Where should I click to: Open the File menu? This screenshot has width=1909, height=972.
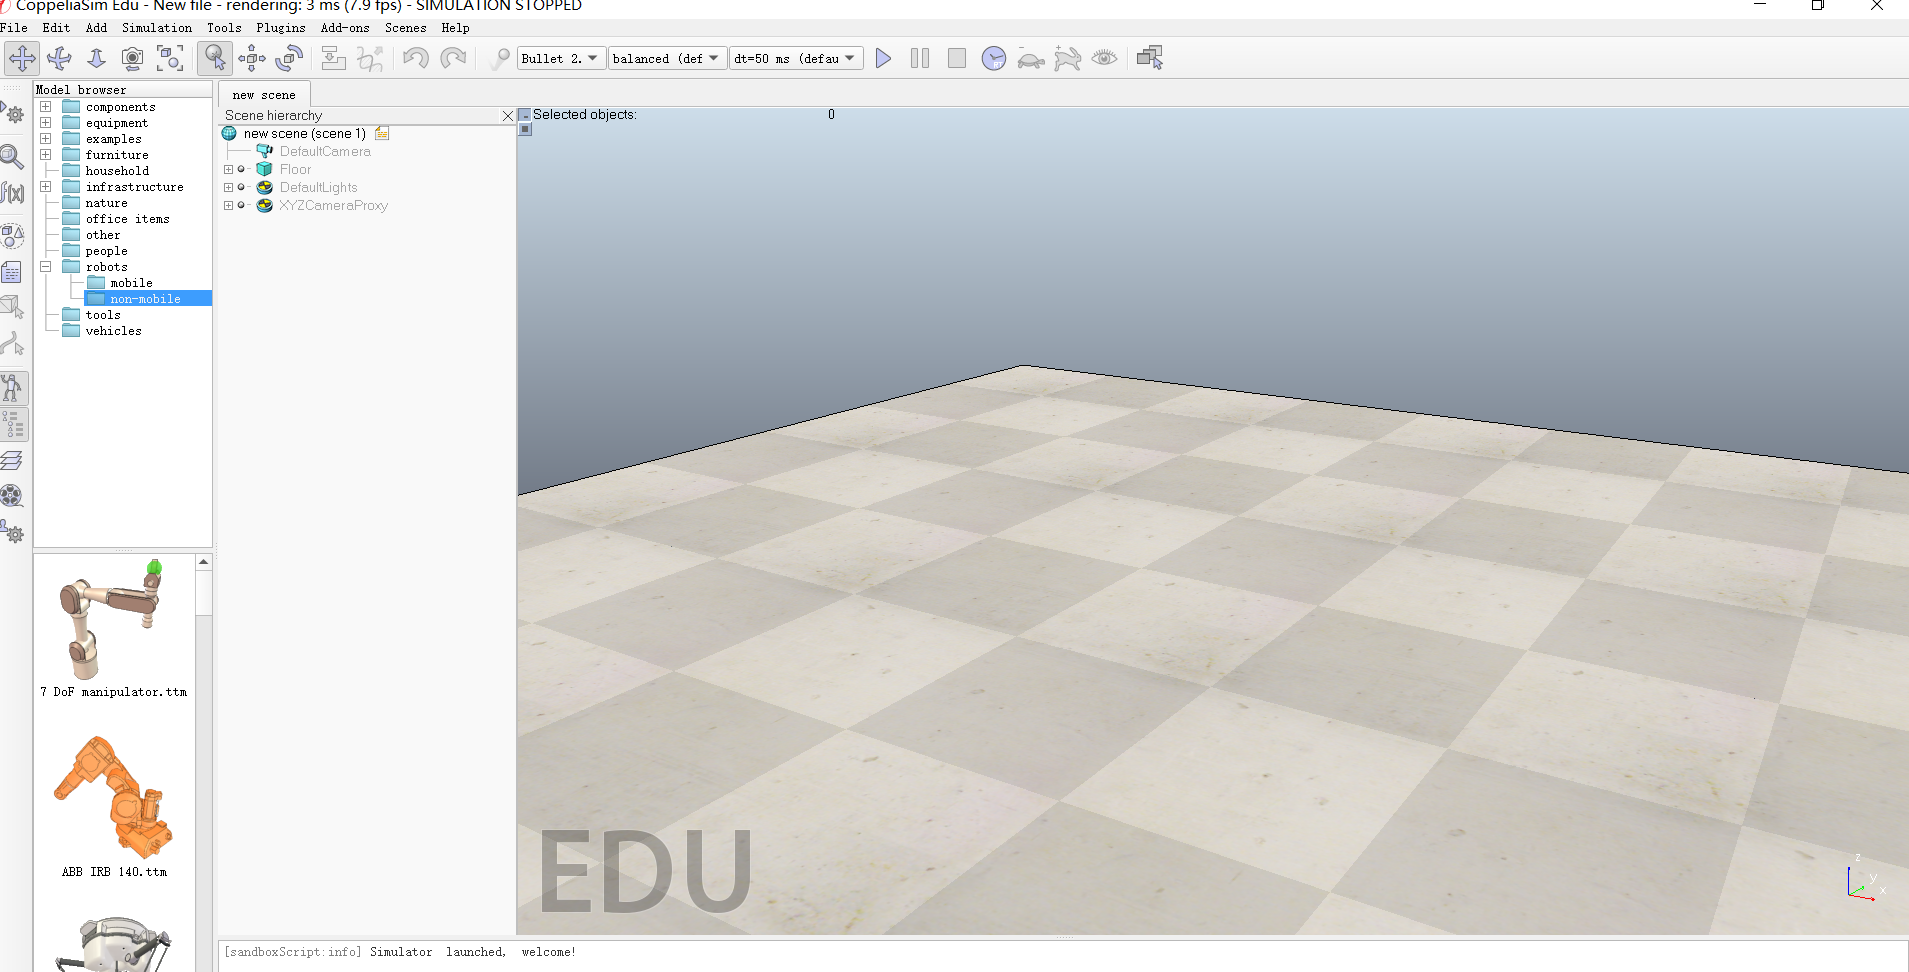(14, 28)
